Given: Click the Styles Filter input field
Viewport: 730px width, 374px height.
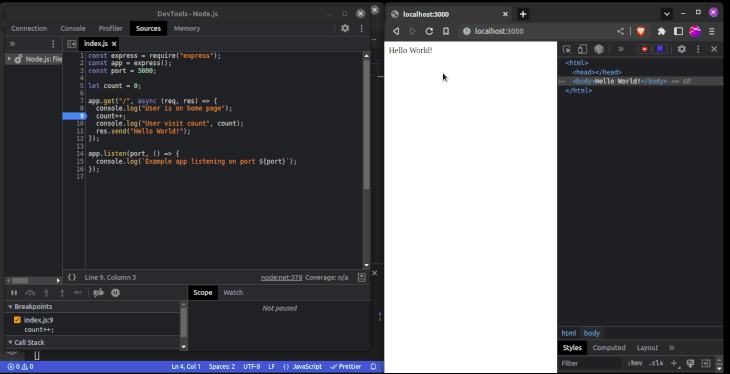Looking at the screenshot, I should click(x=589, y=363).
